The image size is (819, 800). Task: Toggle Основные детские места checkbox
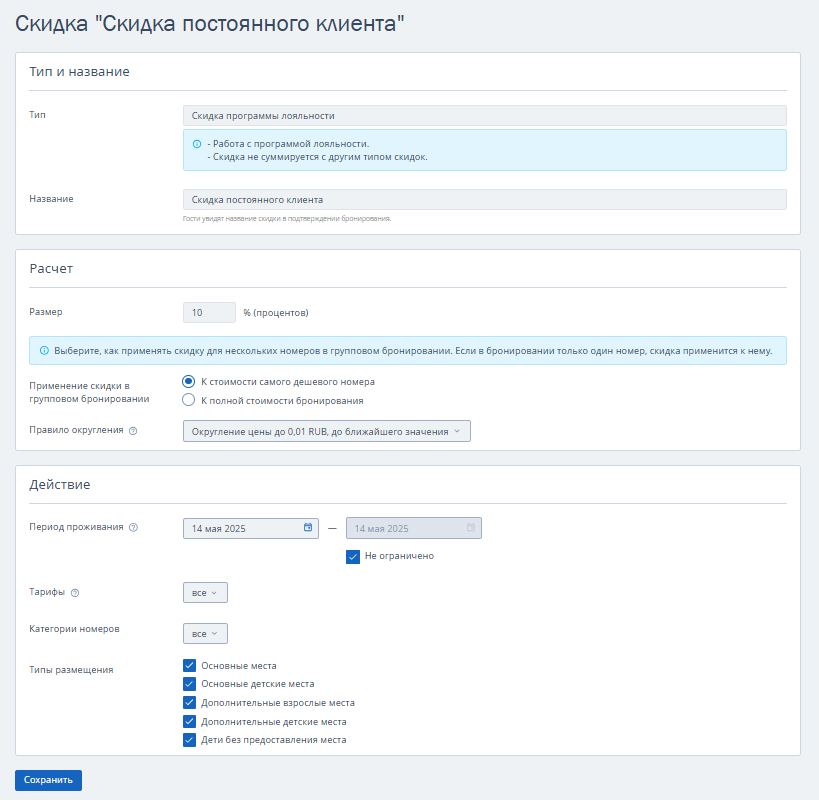point(190,684)
